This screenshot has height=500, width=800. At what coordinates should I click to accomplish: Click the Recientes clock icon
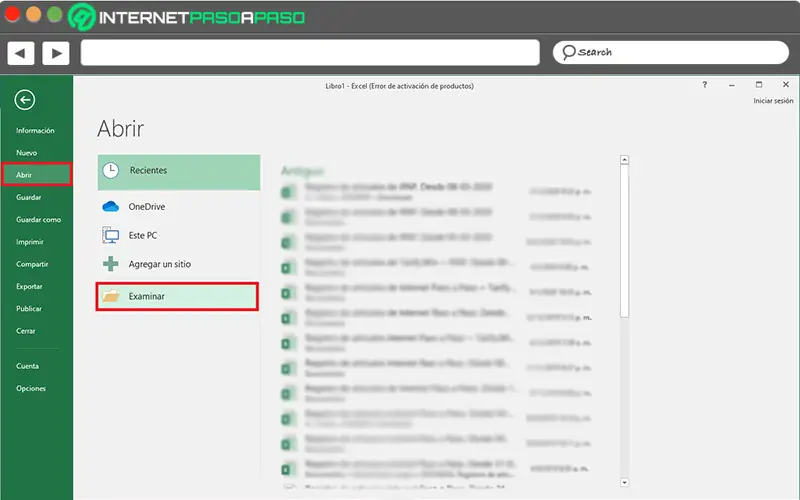(x=111, y=170)
